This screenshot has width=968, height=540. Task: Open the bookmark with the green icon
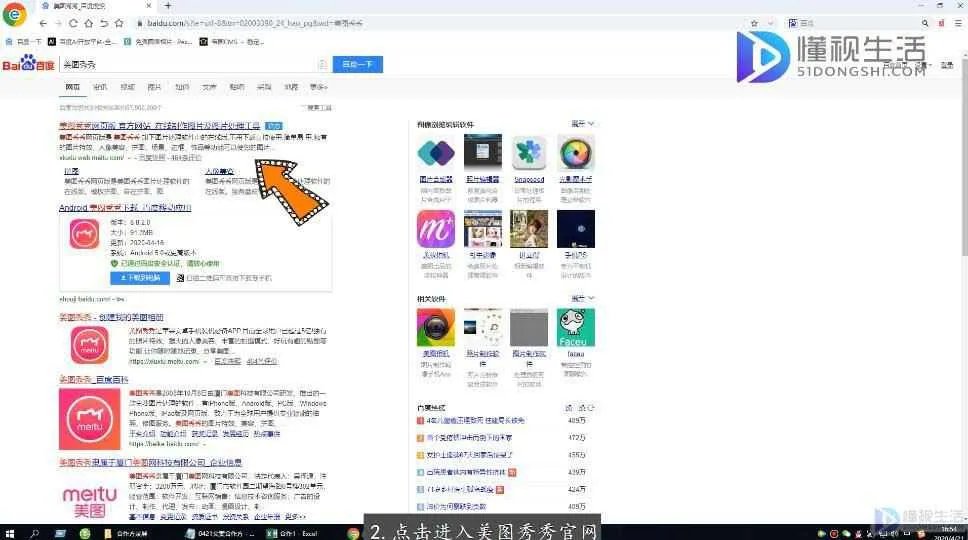pyautogui.click(x=158, y=41)
